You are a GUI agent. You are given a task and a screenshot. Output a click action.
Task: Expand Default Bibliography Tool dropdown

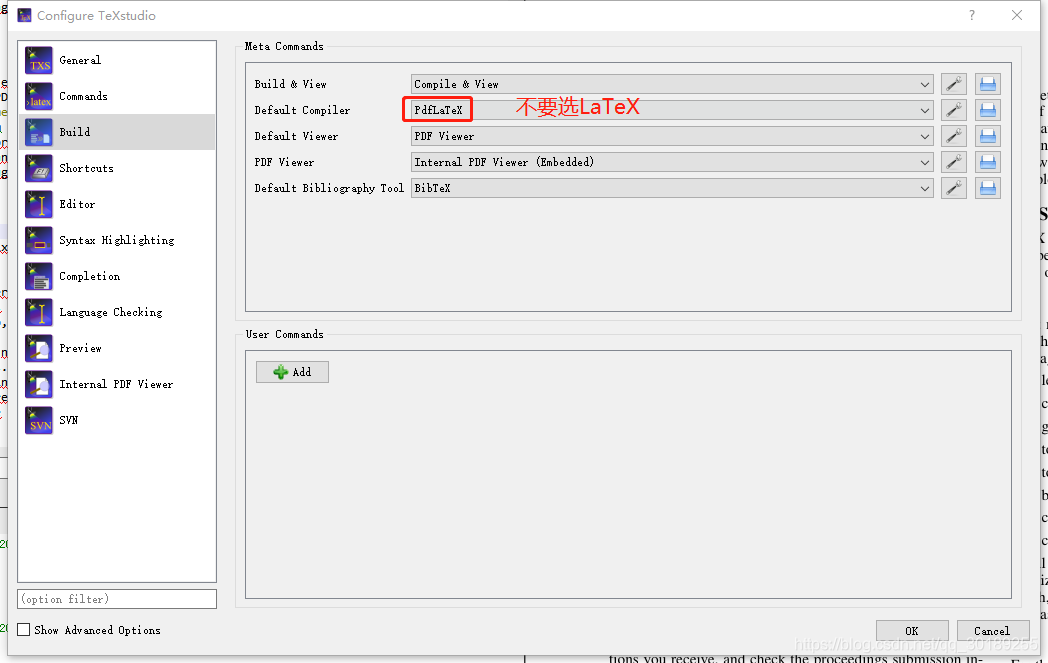coord(672,188)
